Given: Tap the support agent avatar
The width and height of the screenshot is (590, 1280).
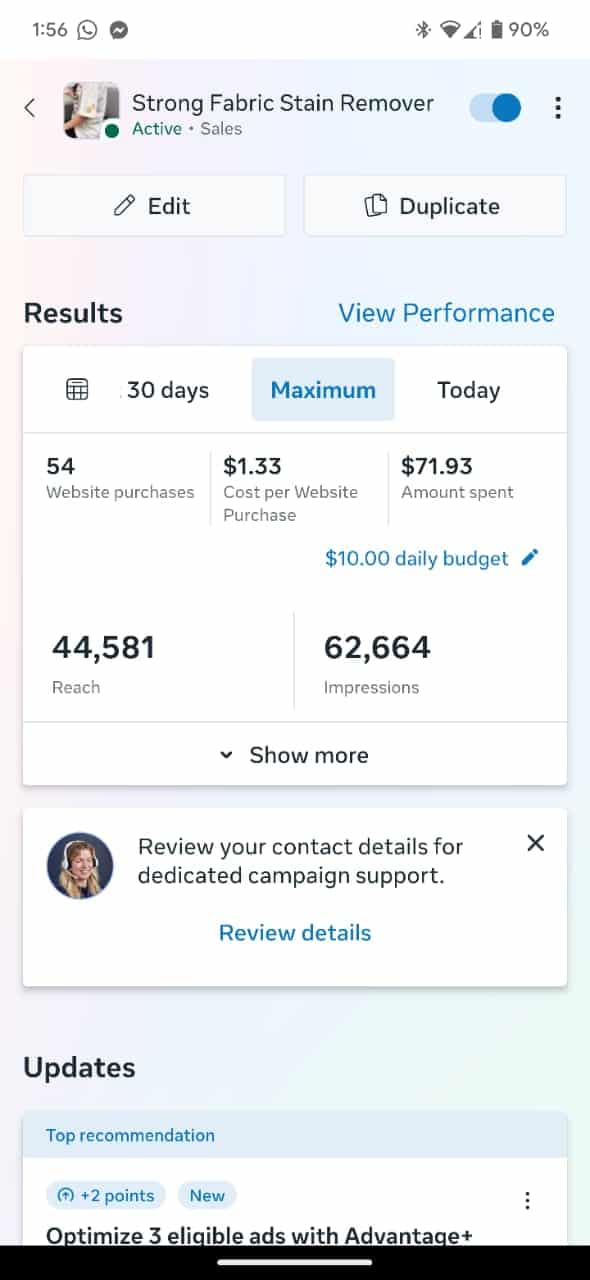Looking at the screenshot, I should (x=80, y=865).
